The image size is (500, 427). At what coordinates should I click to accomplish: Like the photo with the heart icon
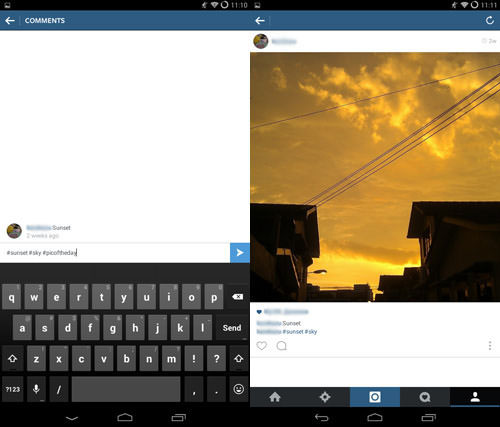pyautogui.click(x=262, y=346)
